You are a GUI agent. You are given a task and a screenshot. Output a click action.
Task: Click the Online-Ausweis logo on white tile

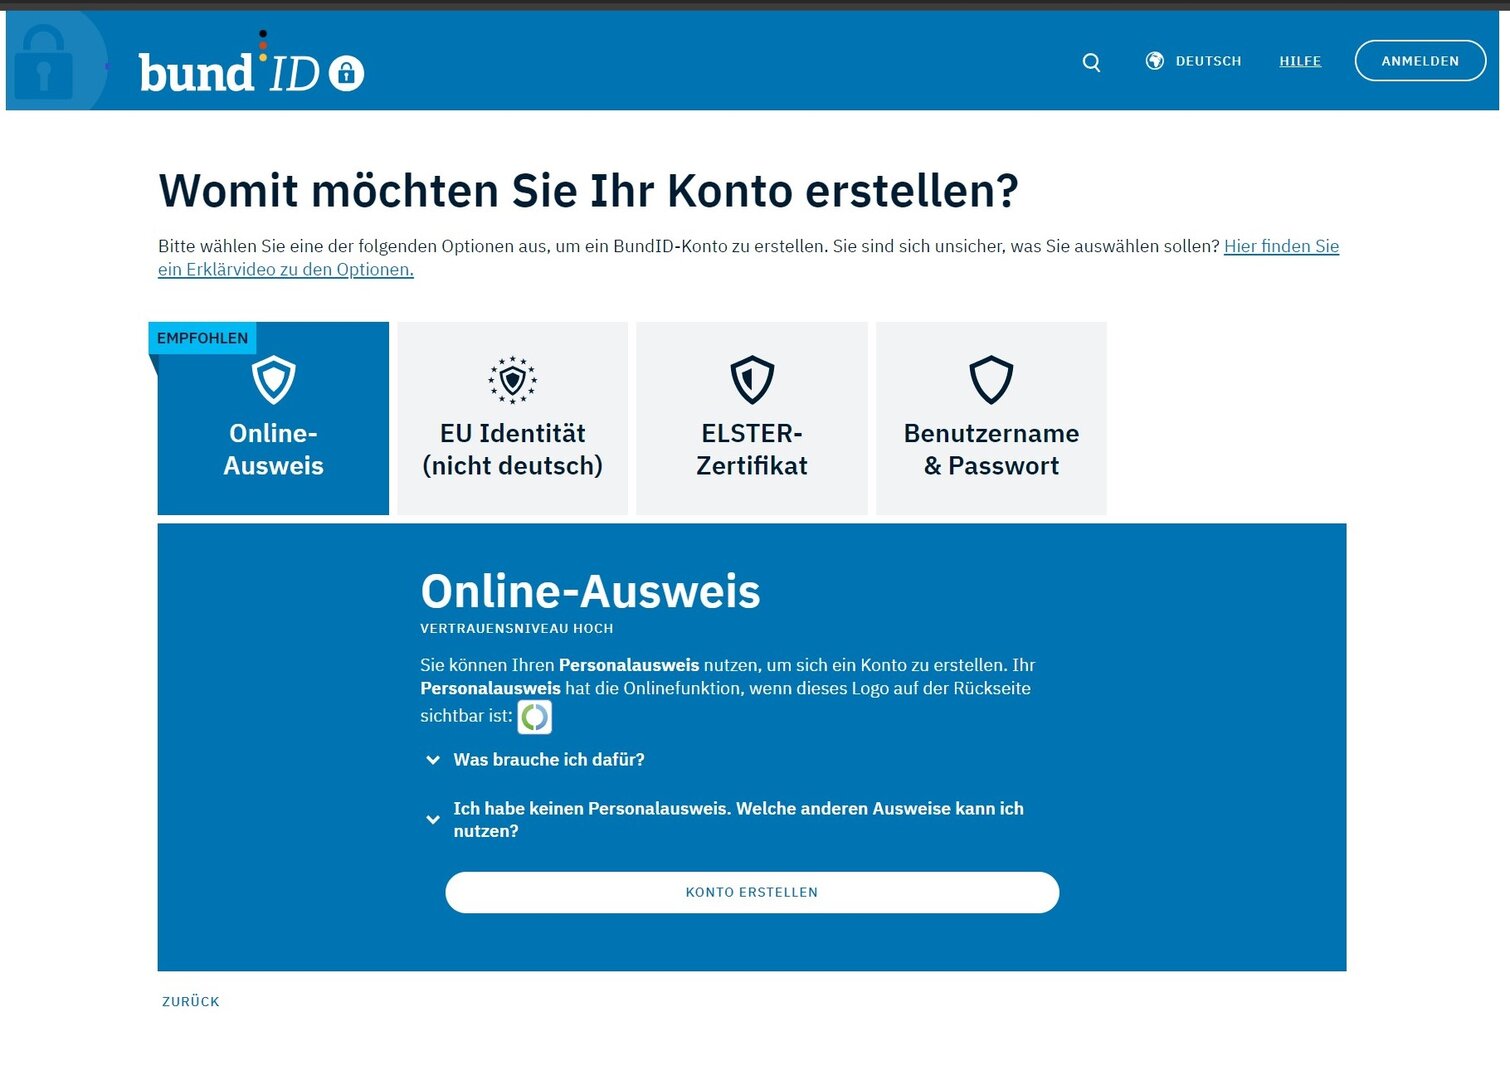[534, 716]
